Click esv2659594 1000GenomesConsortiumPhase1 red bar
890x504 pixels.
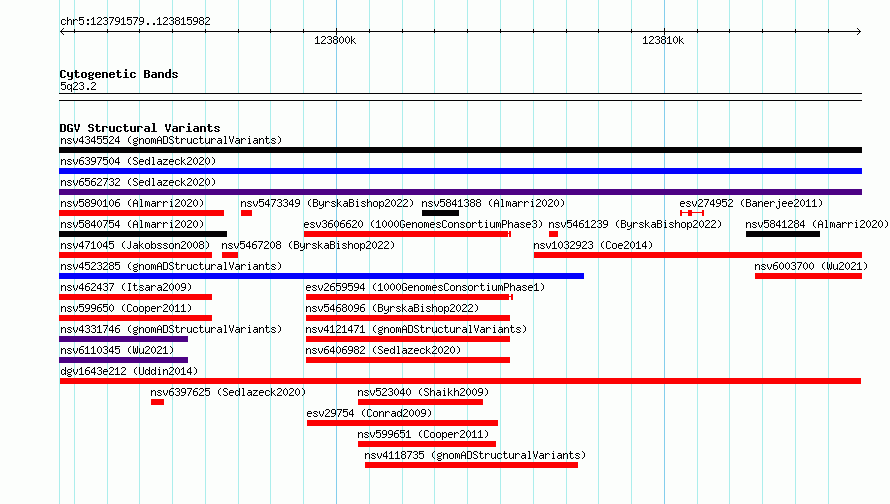click(x=409, y=297)
